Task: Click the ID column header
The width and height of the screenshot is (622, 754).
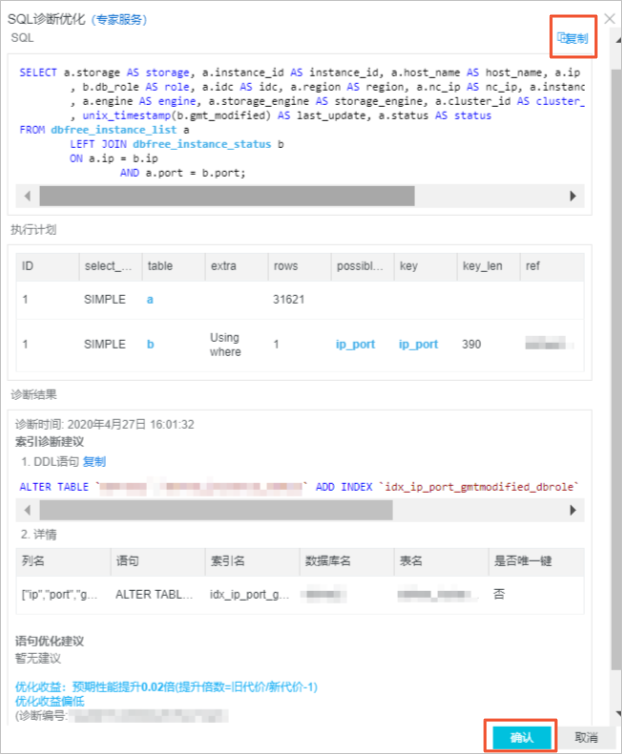Action: tap(48, 266)
